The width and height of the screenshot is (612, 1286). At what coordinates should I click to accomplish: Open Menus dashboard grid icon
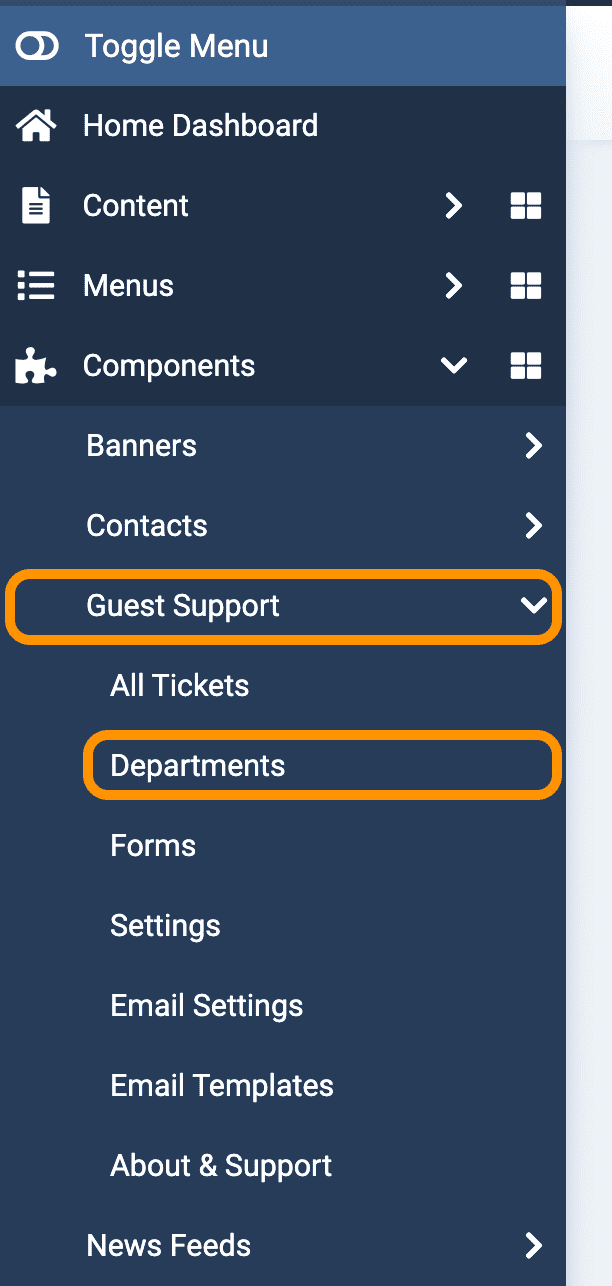pyautogui.click(x=526, y=286)
